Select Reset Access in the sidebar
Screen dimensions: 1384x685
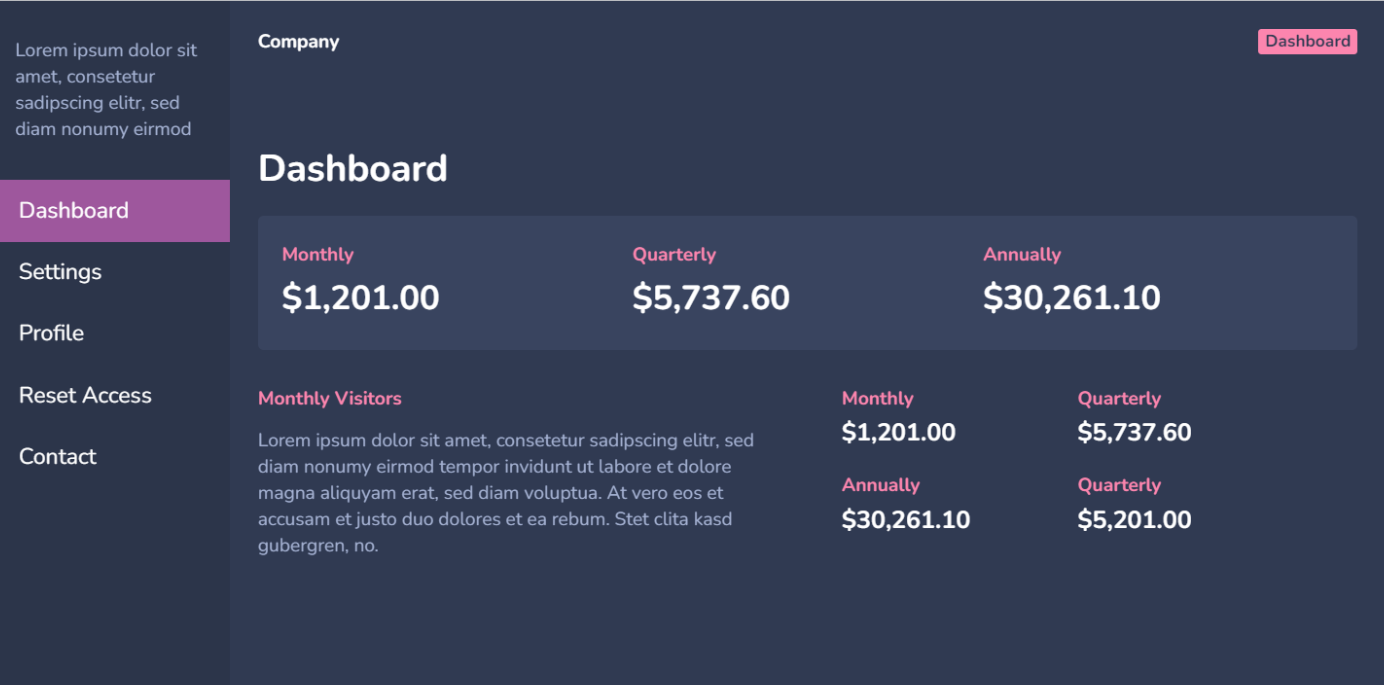pos(85,395)
